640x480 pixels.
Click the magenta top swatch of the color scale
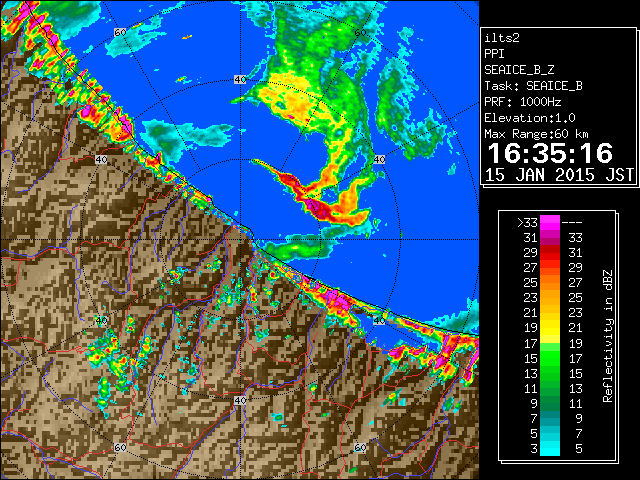550,222
